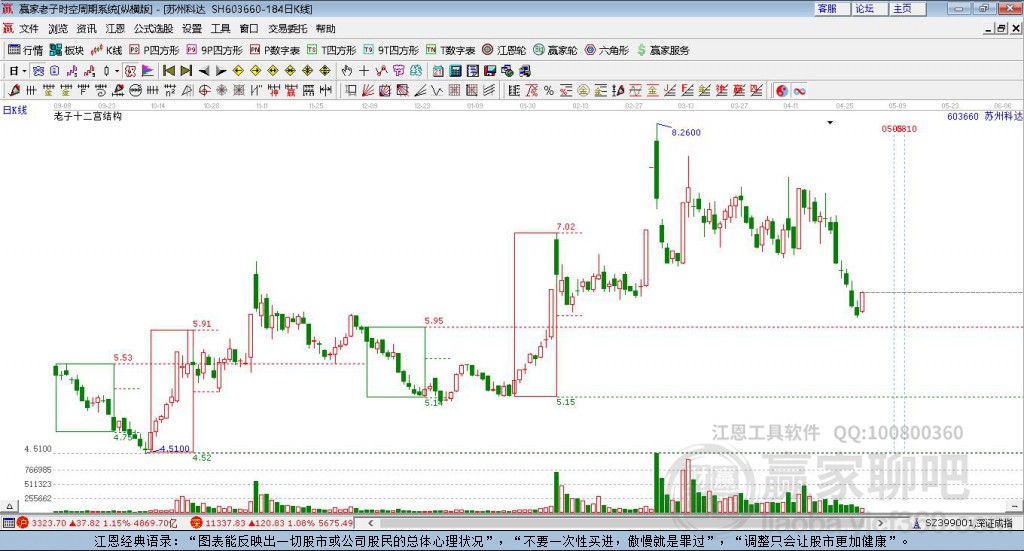The width and height of the screenshot is (1024, 551).
Task: Click the 主页 homepage button
Action: [x=907, y=8]
